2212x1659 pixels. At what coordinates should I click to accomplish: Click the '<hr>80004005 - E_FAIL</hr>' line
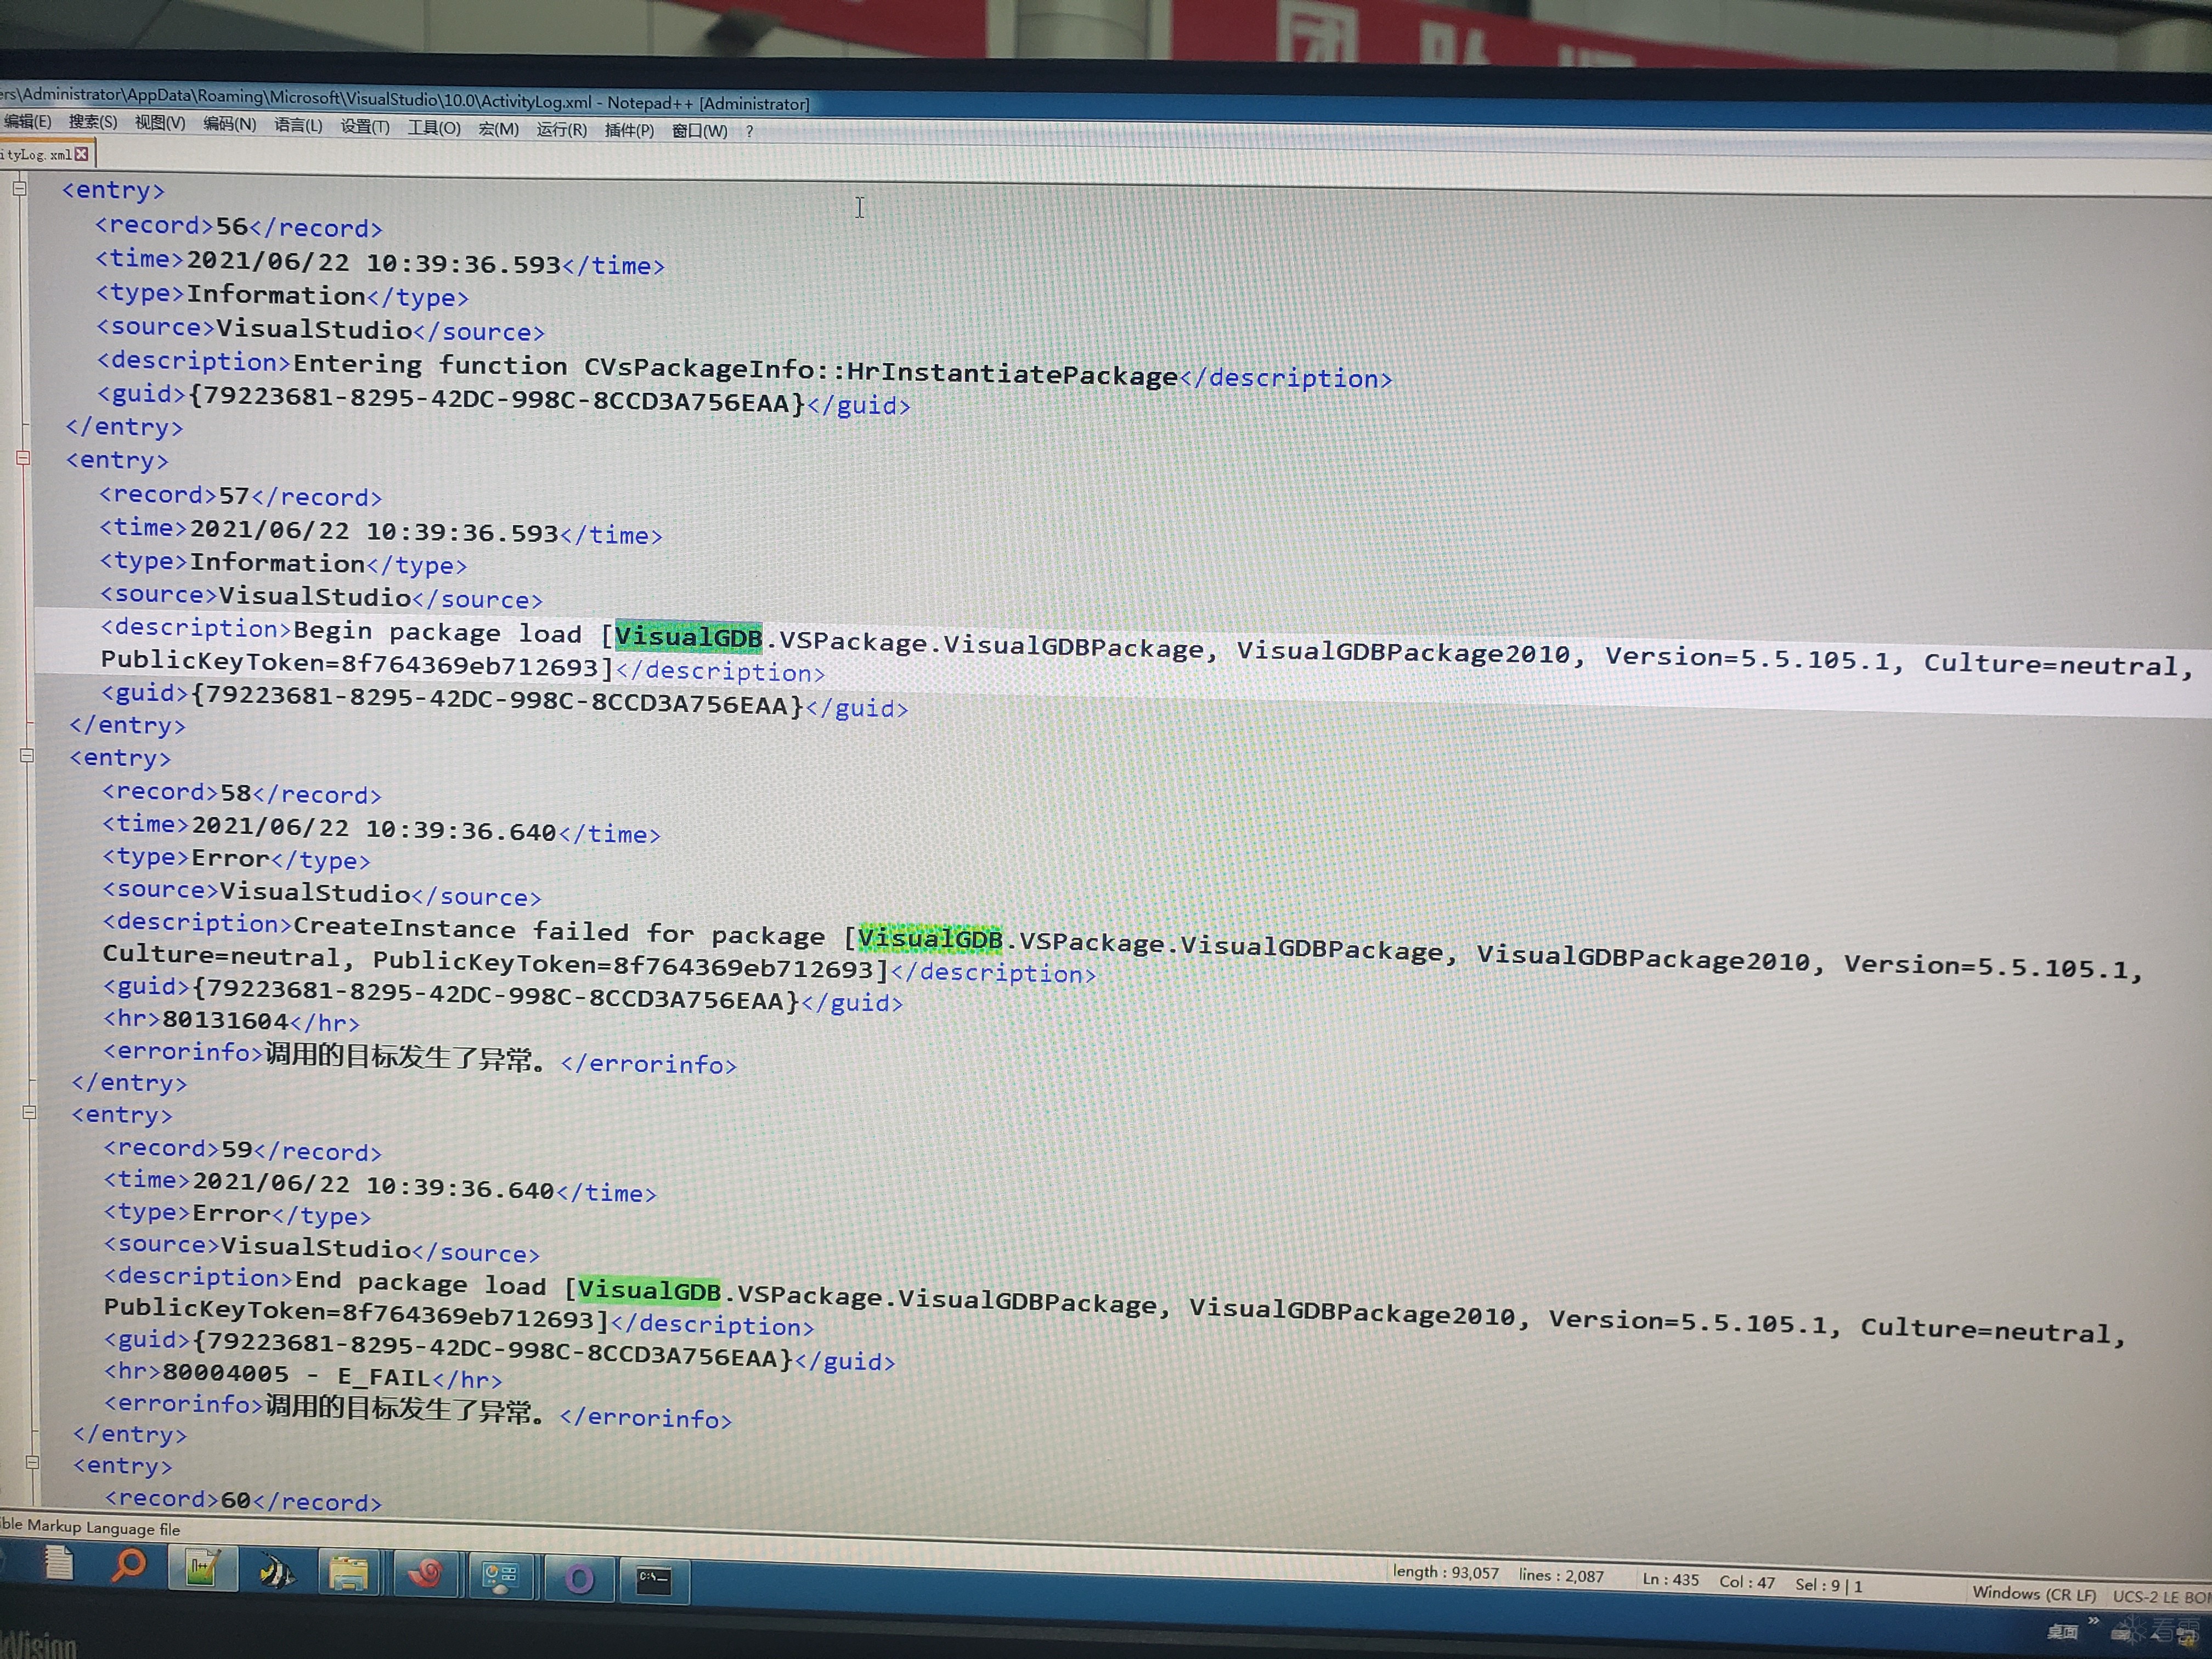304,1376
